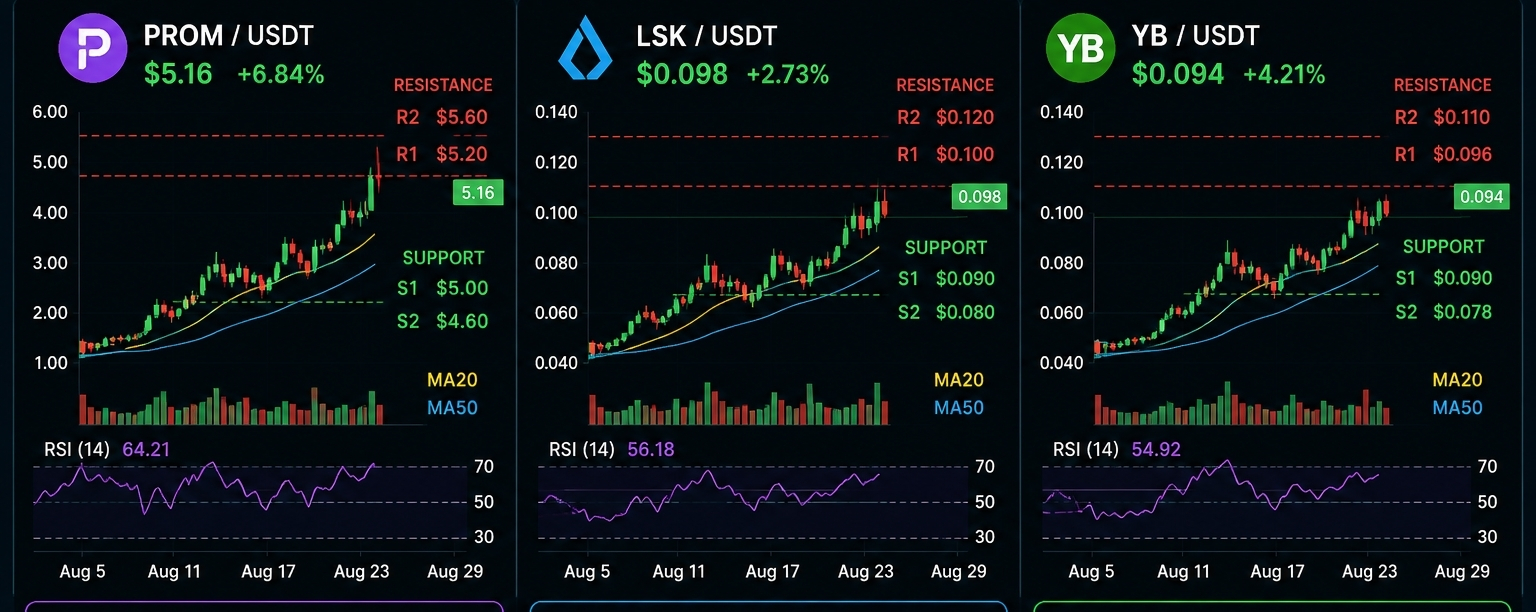Select LSK R2 $0.120 resistance level
The height and width of the screenshot is (612, 1536).
click(945, 117)
